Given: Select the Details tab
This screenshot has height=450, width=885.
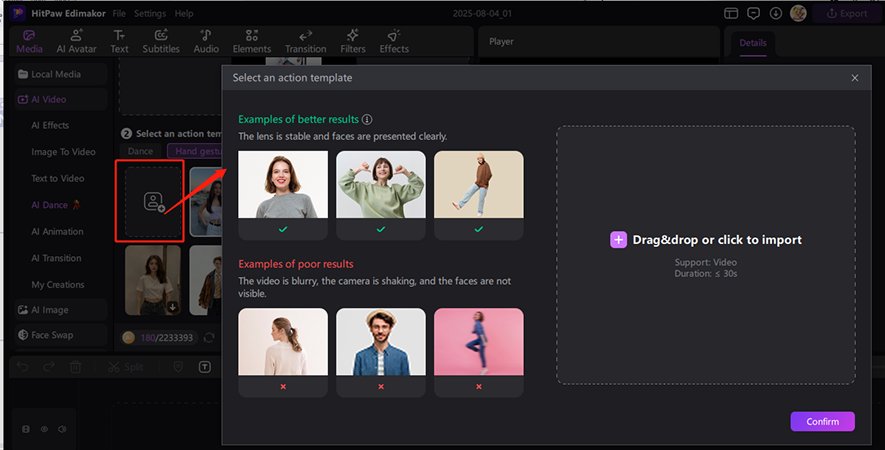Looking at the screenshot, I should [x=753, y=43].
